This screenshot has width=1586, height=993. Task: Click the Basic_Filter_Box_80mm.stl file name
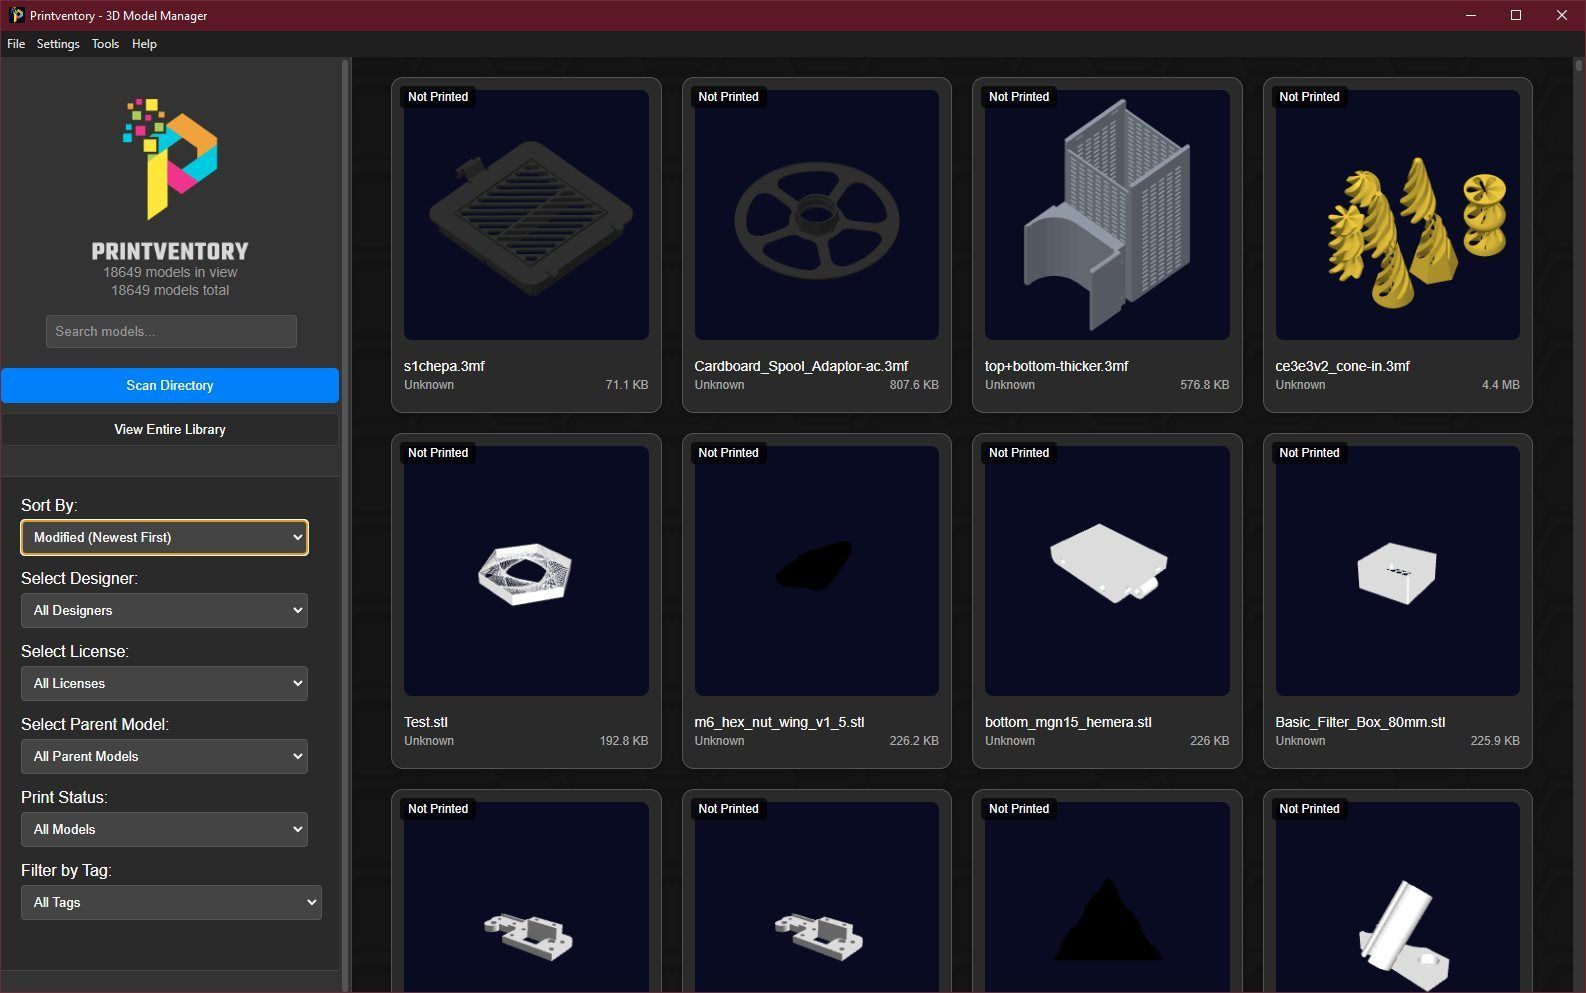click(x=1360, y=722)
